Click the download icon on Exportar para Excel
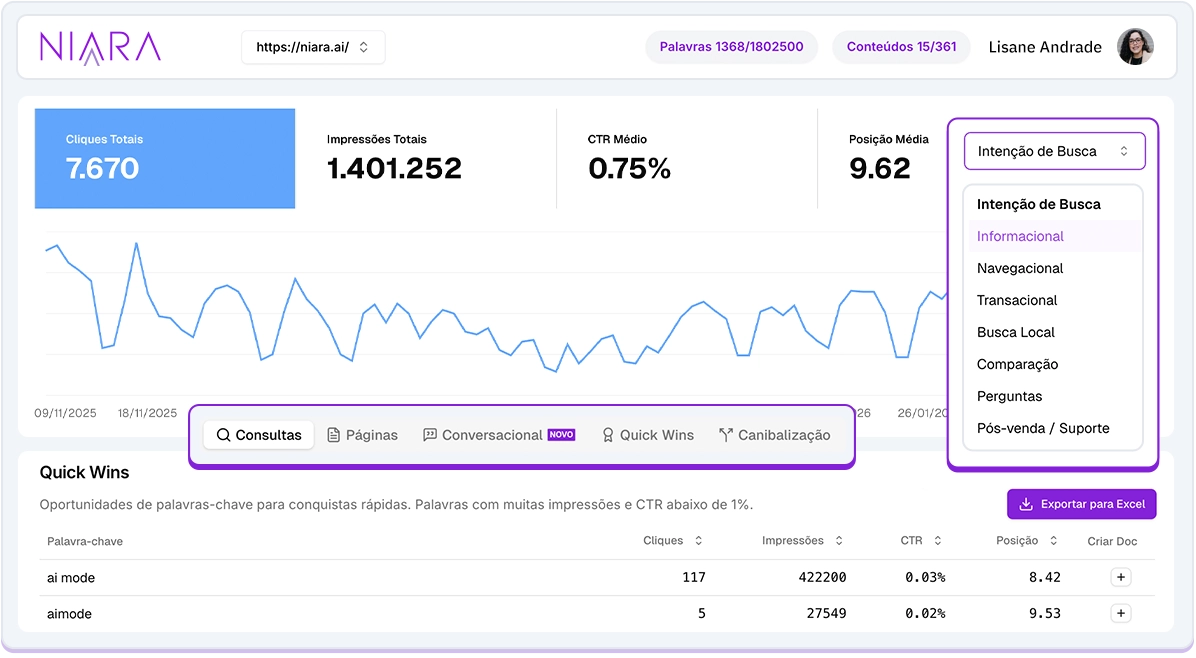This screenshot has height=658, width=1196. click(1024, 504)
